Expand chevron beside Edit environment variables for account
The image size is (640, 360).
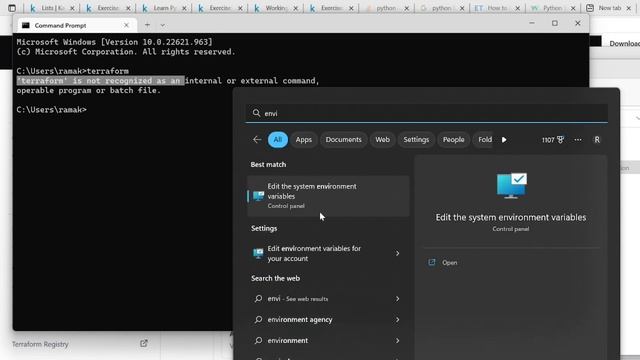[398, 253]
